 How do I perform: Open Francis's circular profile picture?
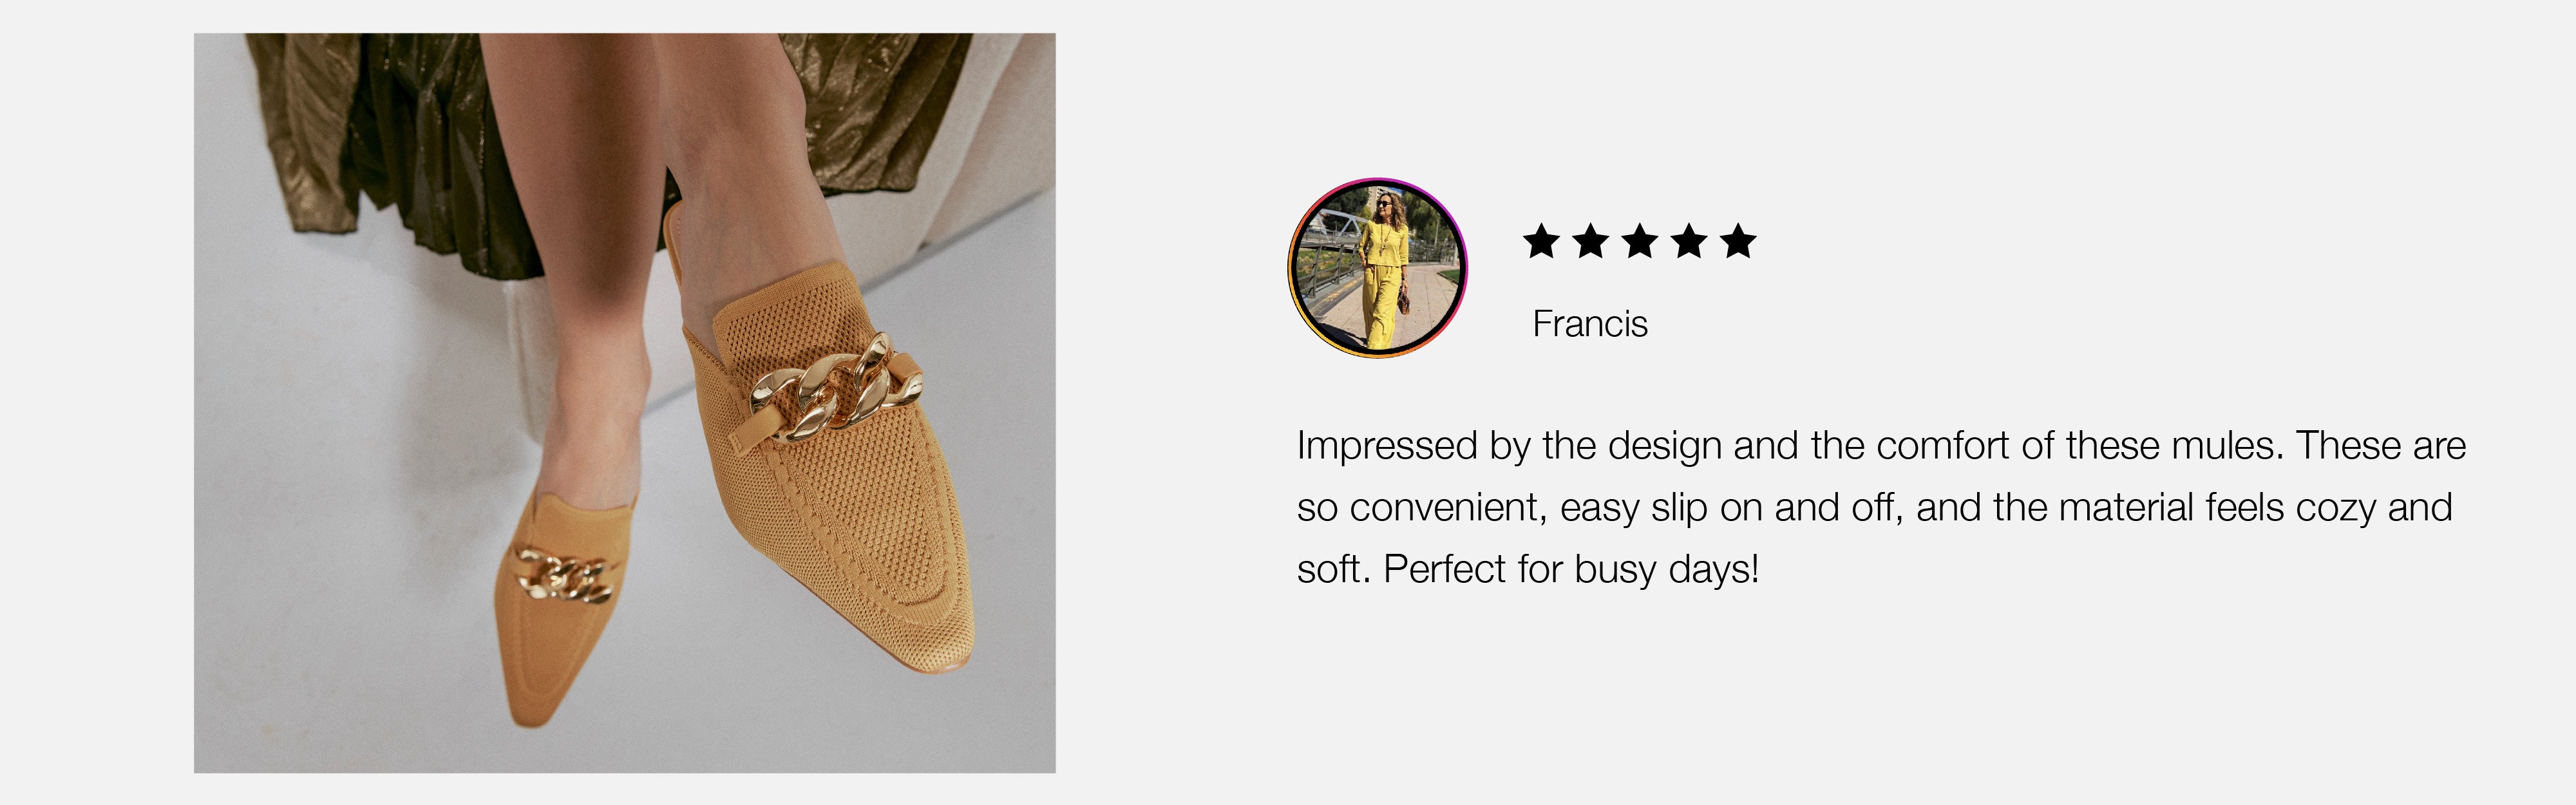click(1377, 268)
